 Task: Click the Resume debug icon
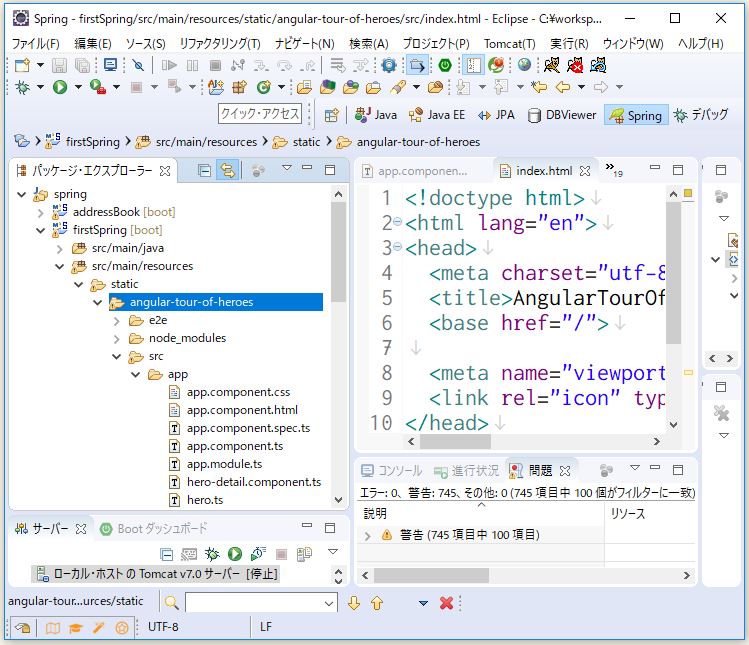tap(169, 65)
